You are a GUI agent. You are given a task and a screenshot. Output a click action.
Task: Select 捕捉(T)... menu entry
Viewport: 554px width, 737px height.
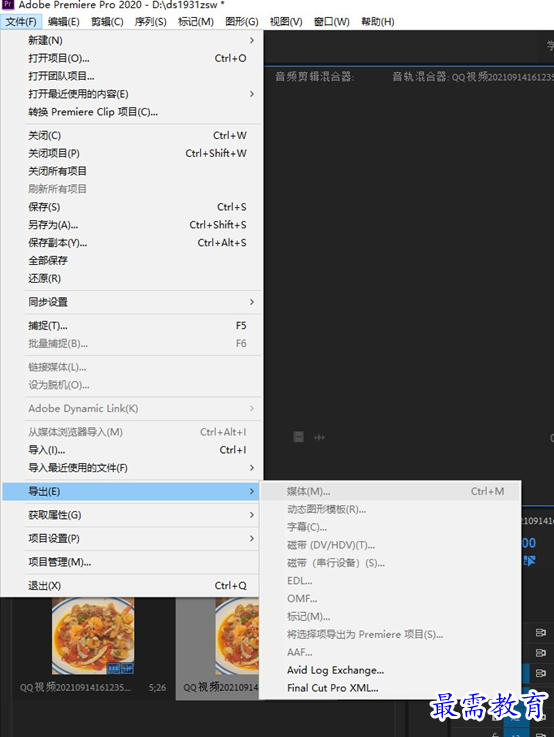tap(132, 326)
